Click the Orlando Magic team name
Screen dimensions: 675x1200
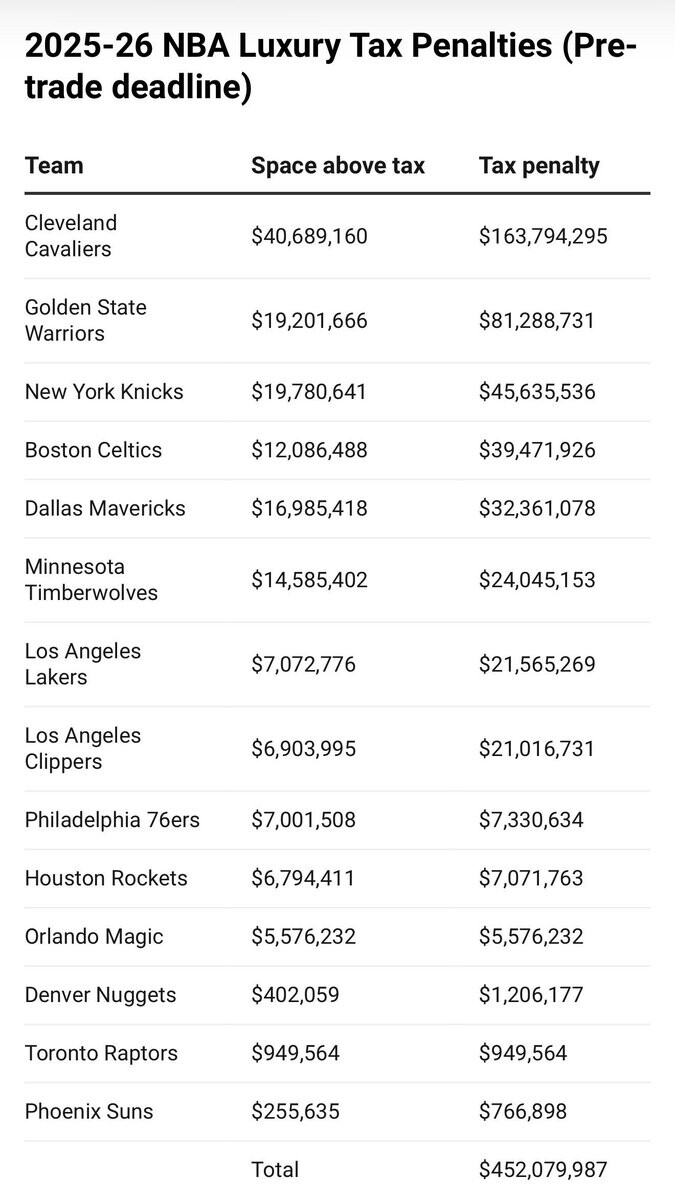click(94, 937)
